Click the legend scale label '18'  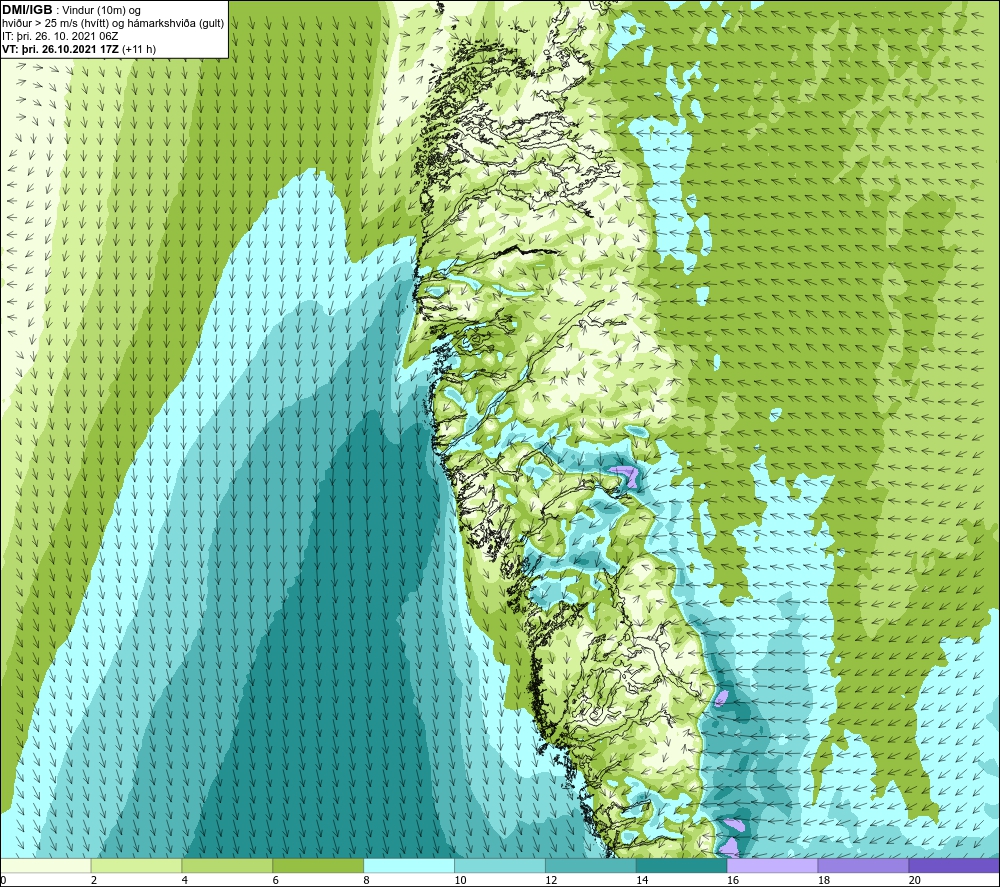823,880
